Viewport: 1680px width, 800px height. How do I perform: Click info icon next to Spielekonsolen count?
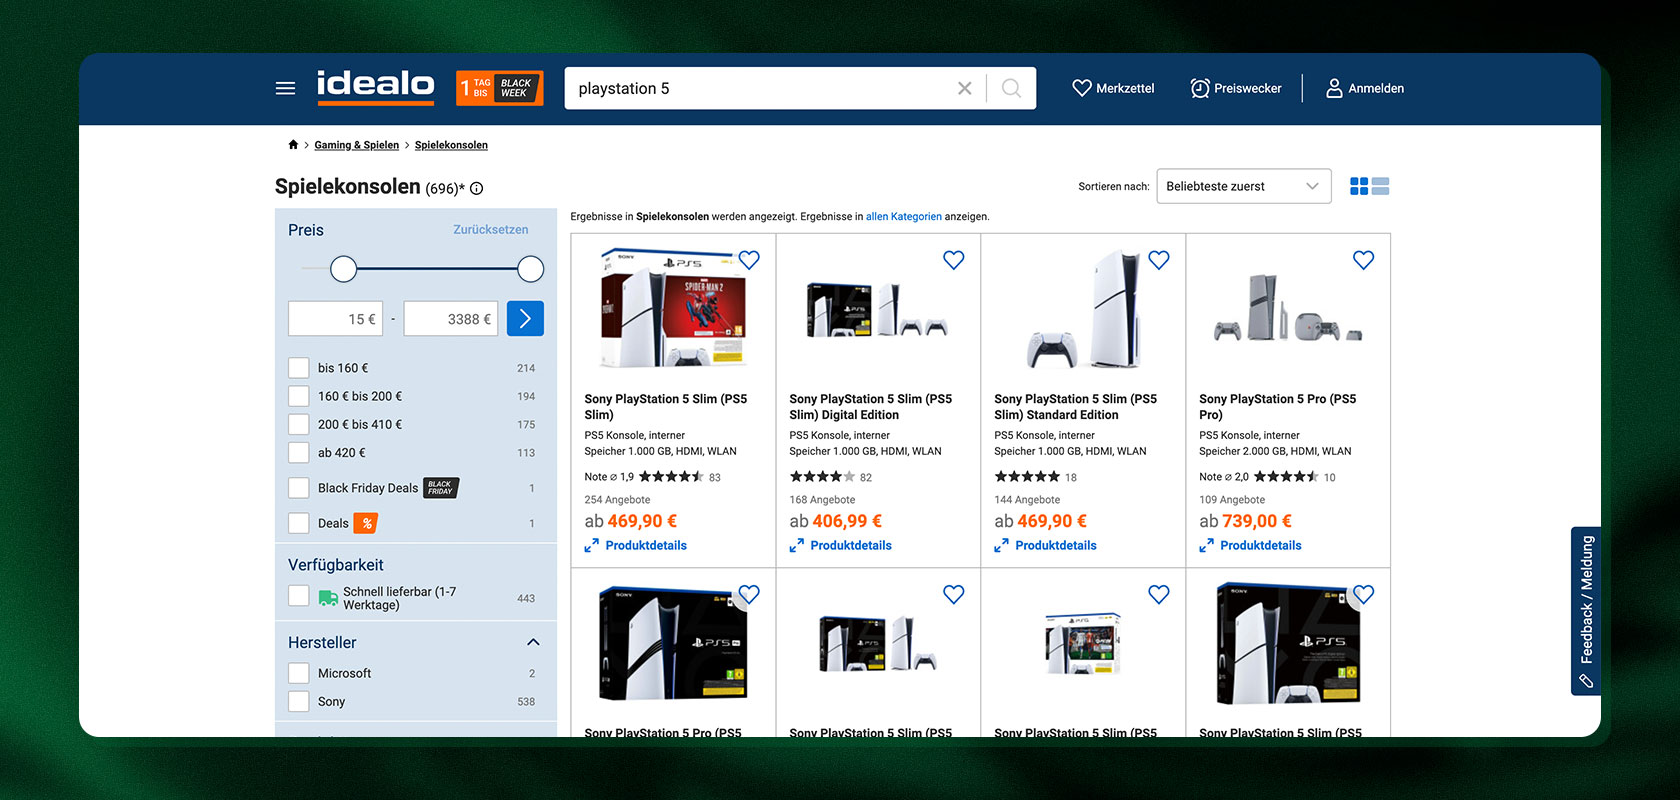pos(477,188)
